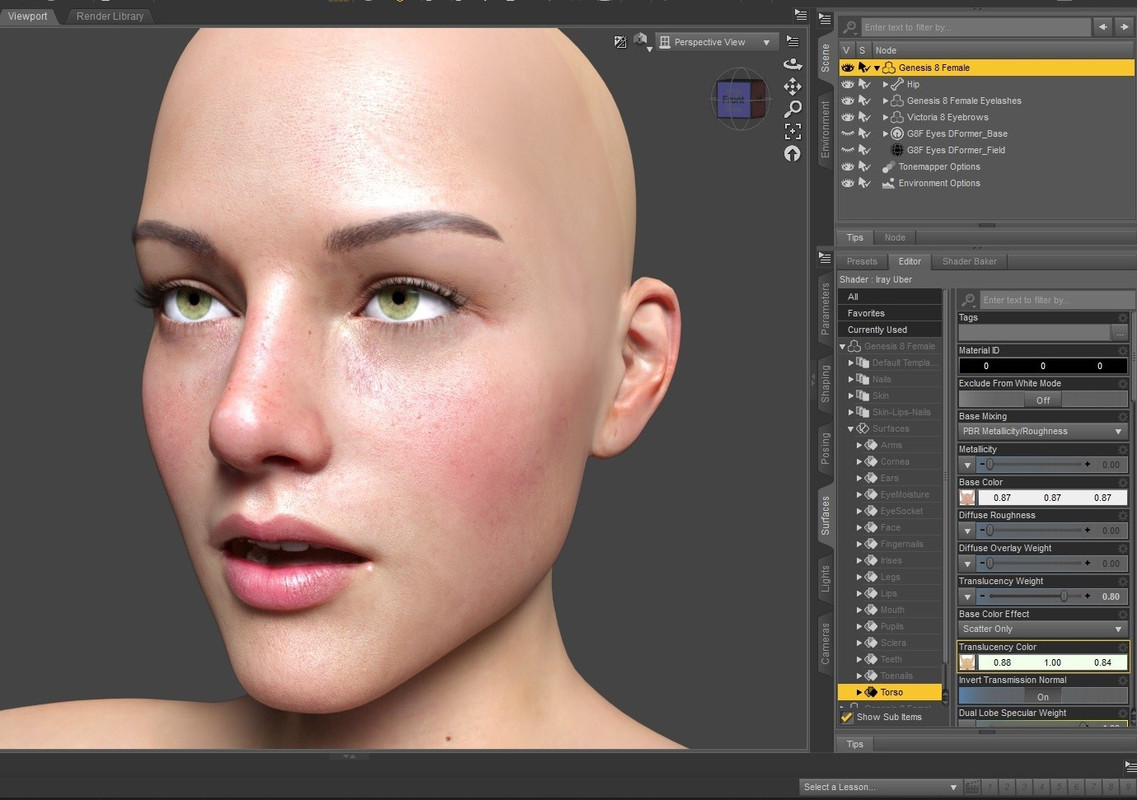Expand Victoria 8 Eyebrows node
This screenshot has height=800, width=1137.
click(x=885, y=117)
